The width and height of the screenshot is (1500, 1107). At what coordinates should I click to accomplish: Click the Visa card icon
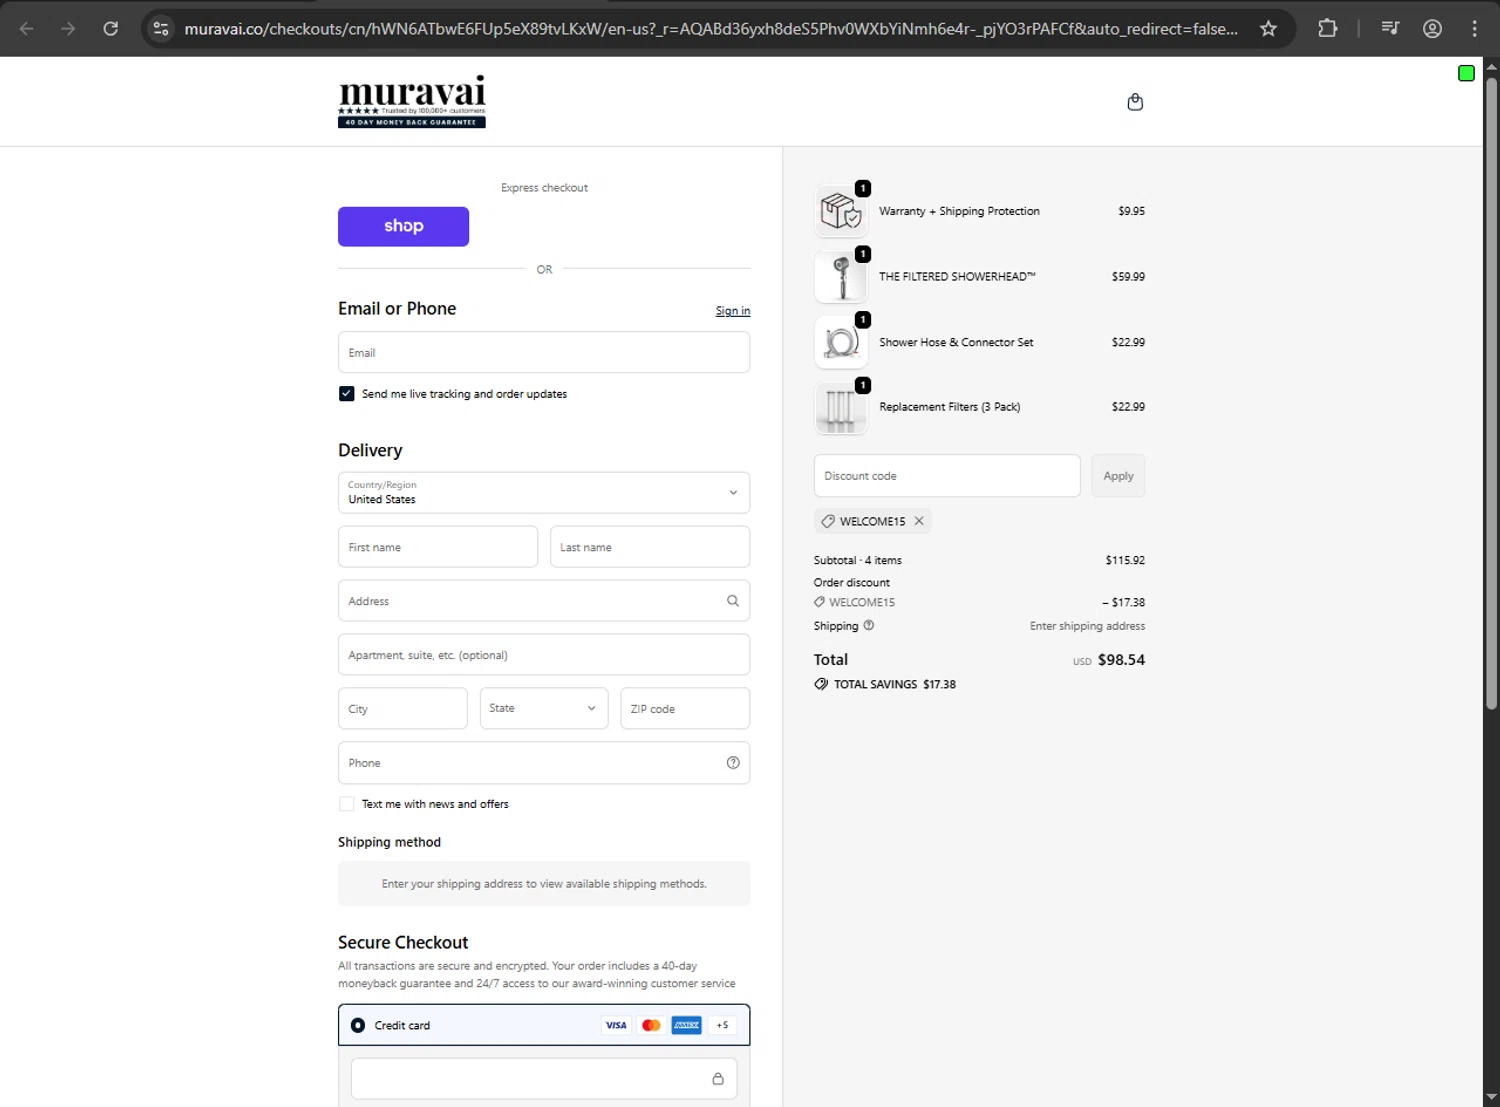pyautogui.click(x=616, y=1025)
